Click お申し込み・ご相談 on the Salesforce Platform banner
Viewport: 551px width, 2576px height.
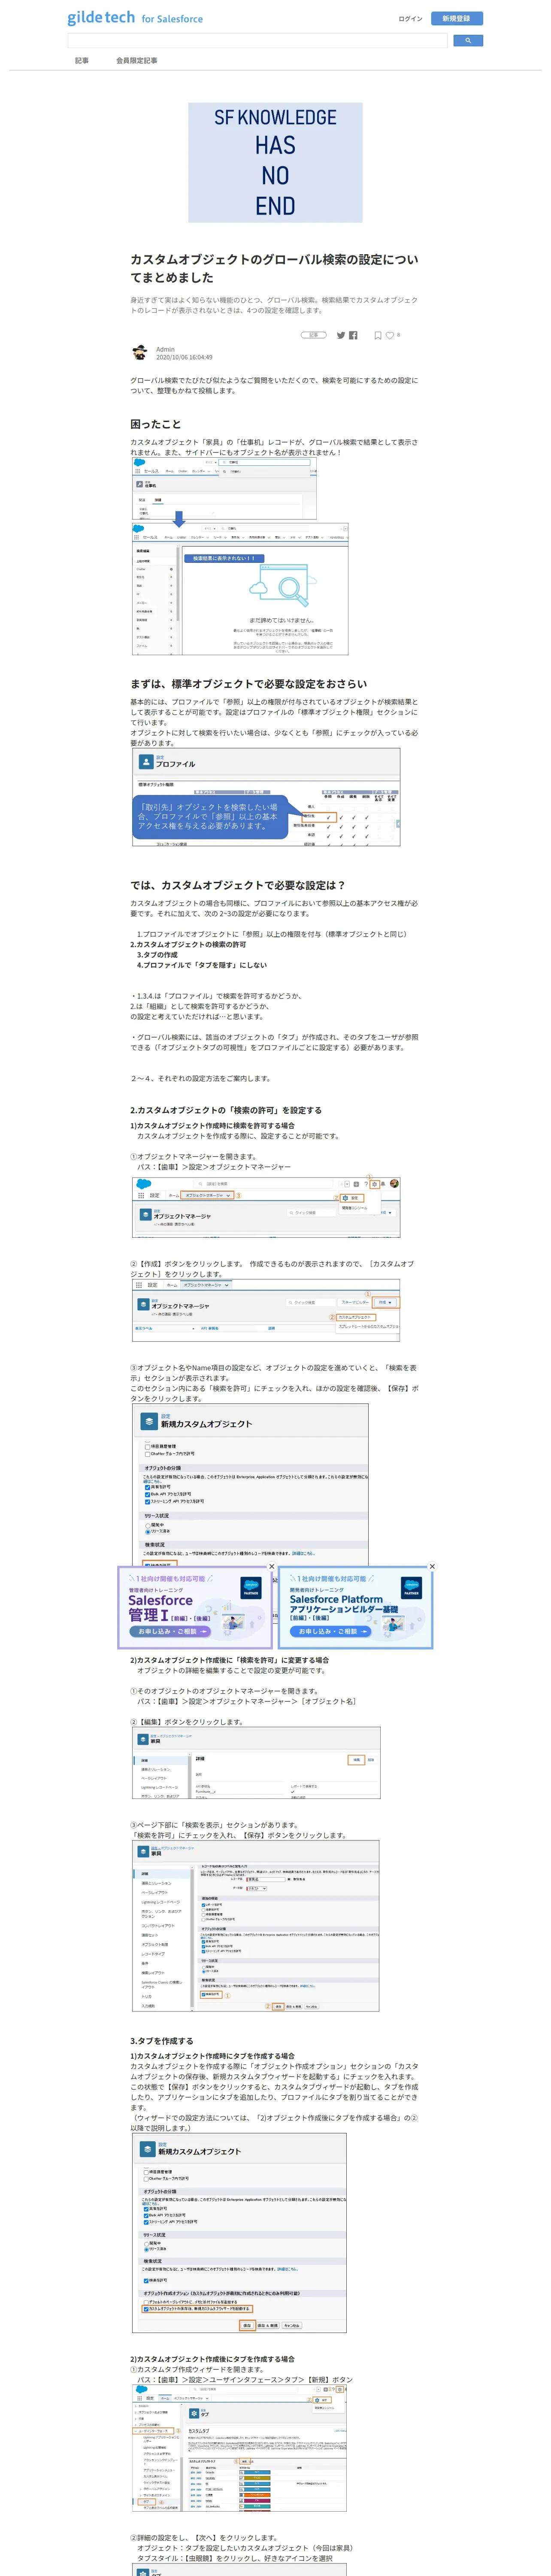pyautogui.click(x=331, y=1631)
